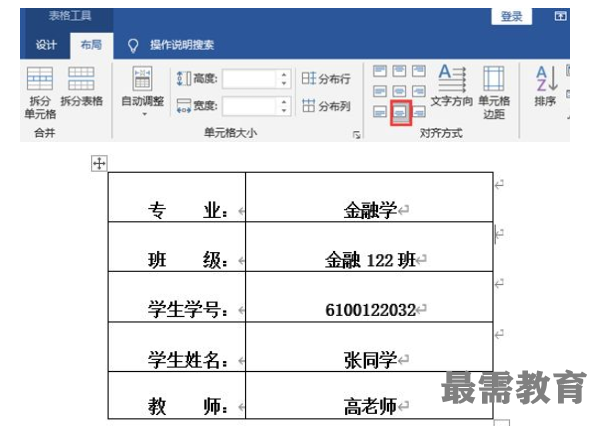Switch to the Design (设计) tab

point(46,45)
